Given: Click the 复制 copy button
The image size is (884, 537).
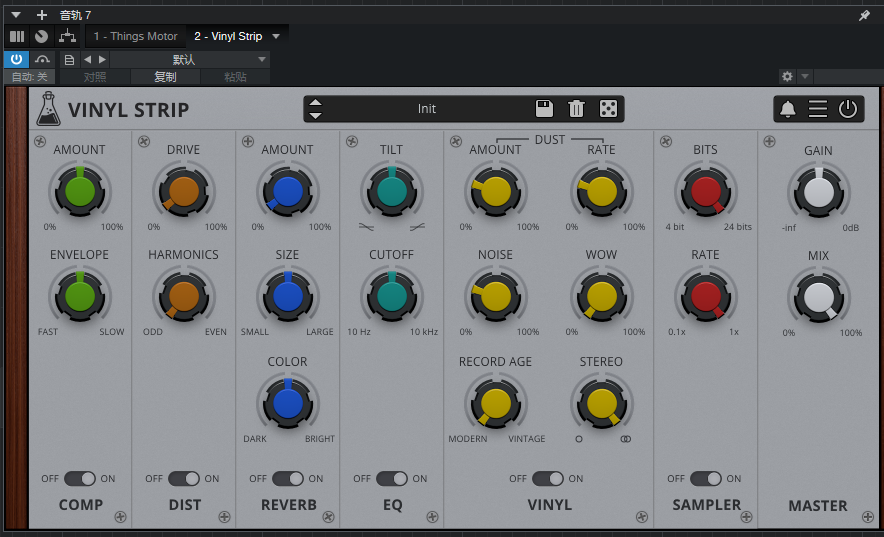Looking at the screenshot, I should (x=165, y=77).
